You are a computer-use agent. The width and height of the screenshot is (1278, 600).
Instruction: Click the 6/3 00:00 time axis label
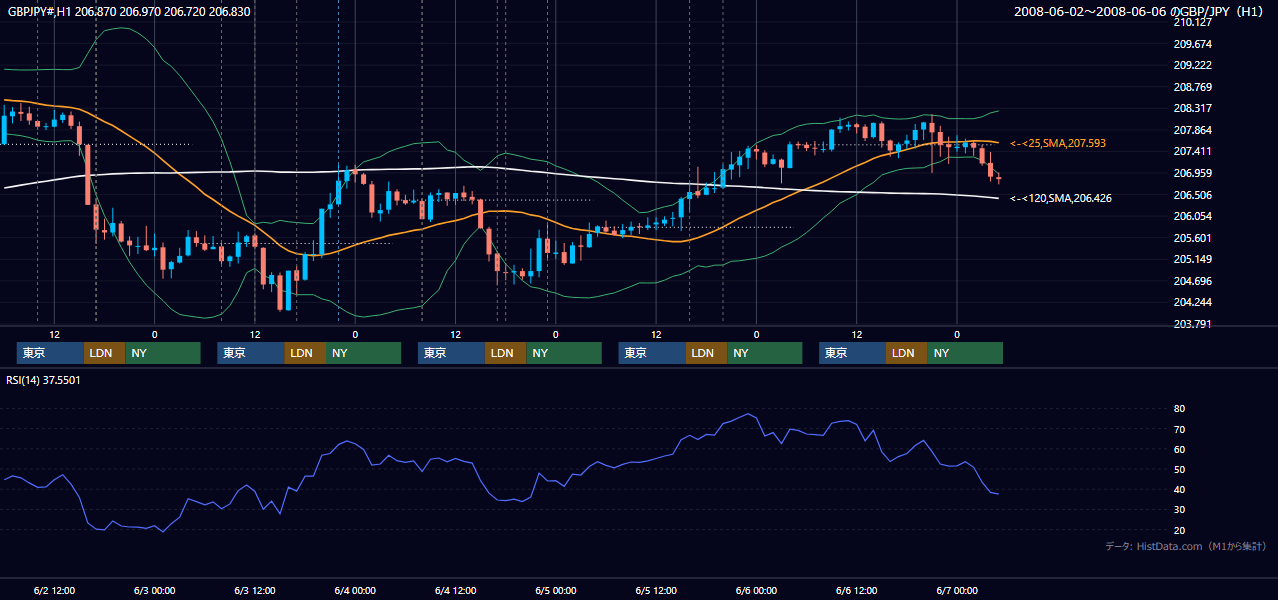(x=154, y=590)
